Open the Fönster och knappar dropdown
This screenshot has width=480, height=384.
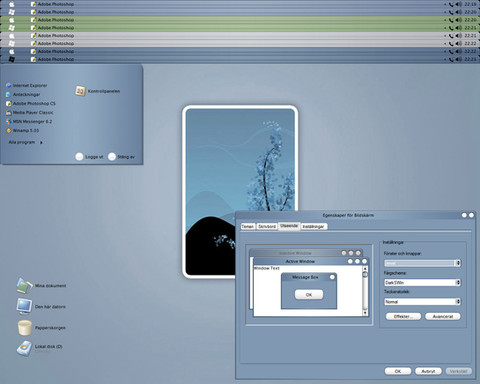coord(422,263)
